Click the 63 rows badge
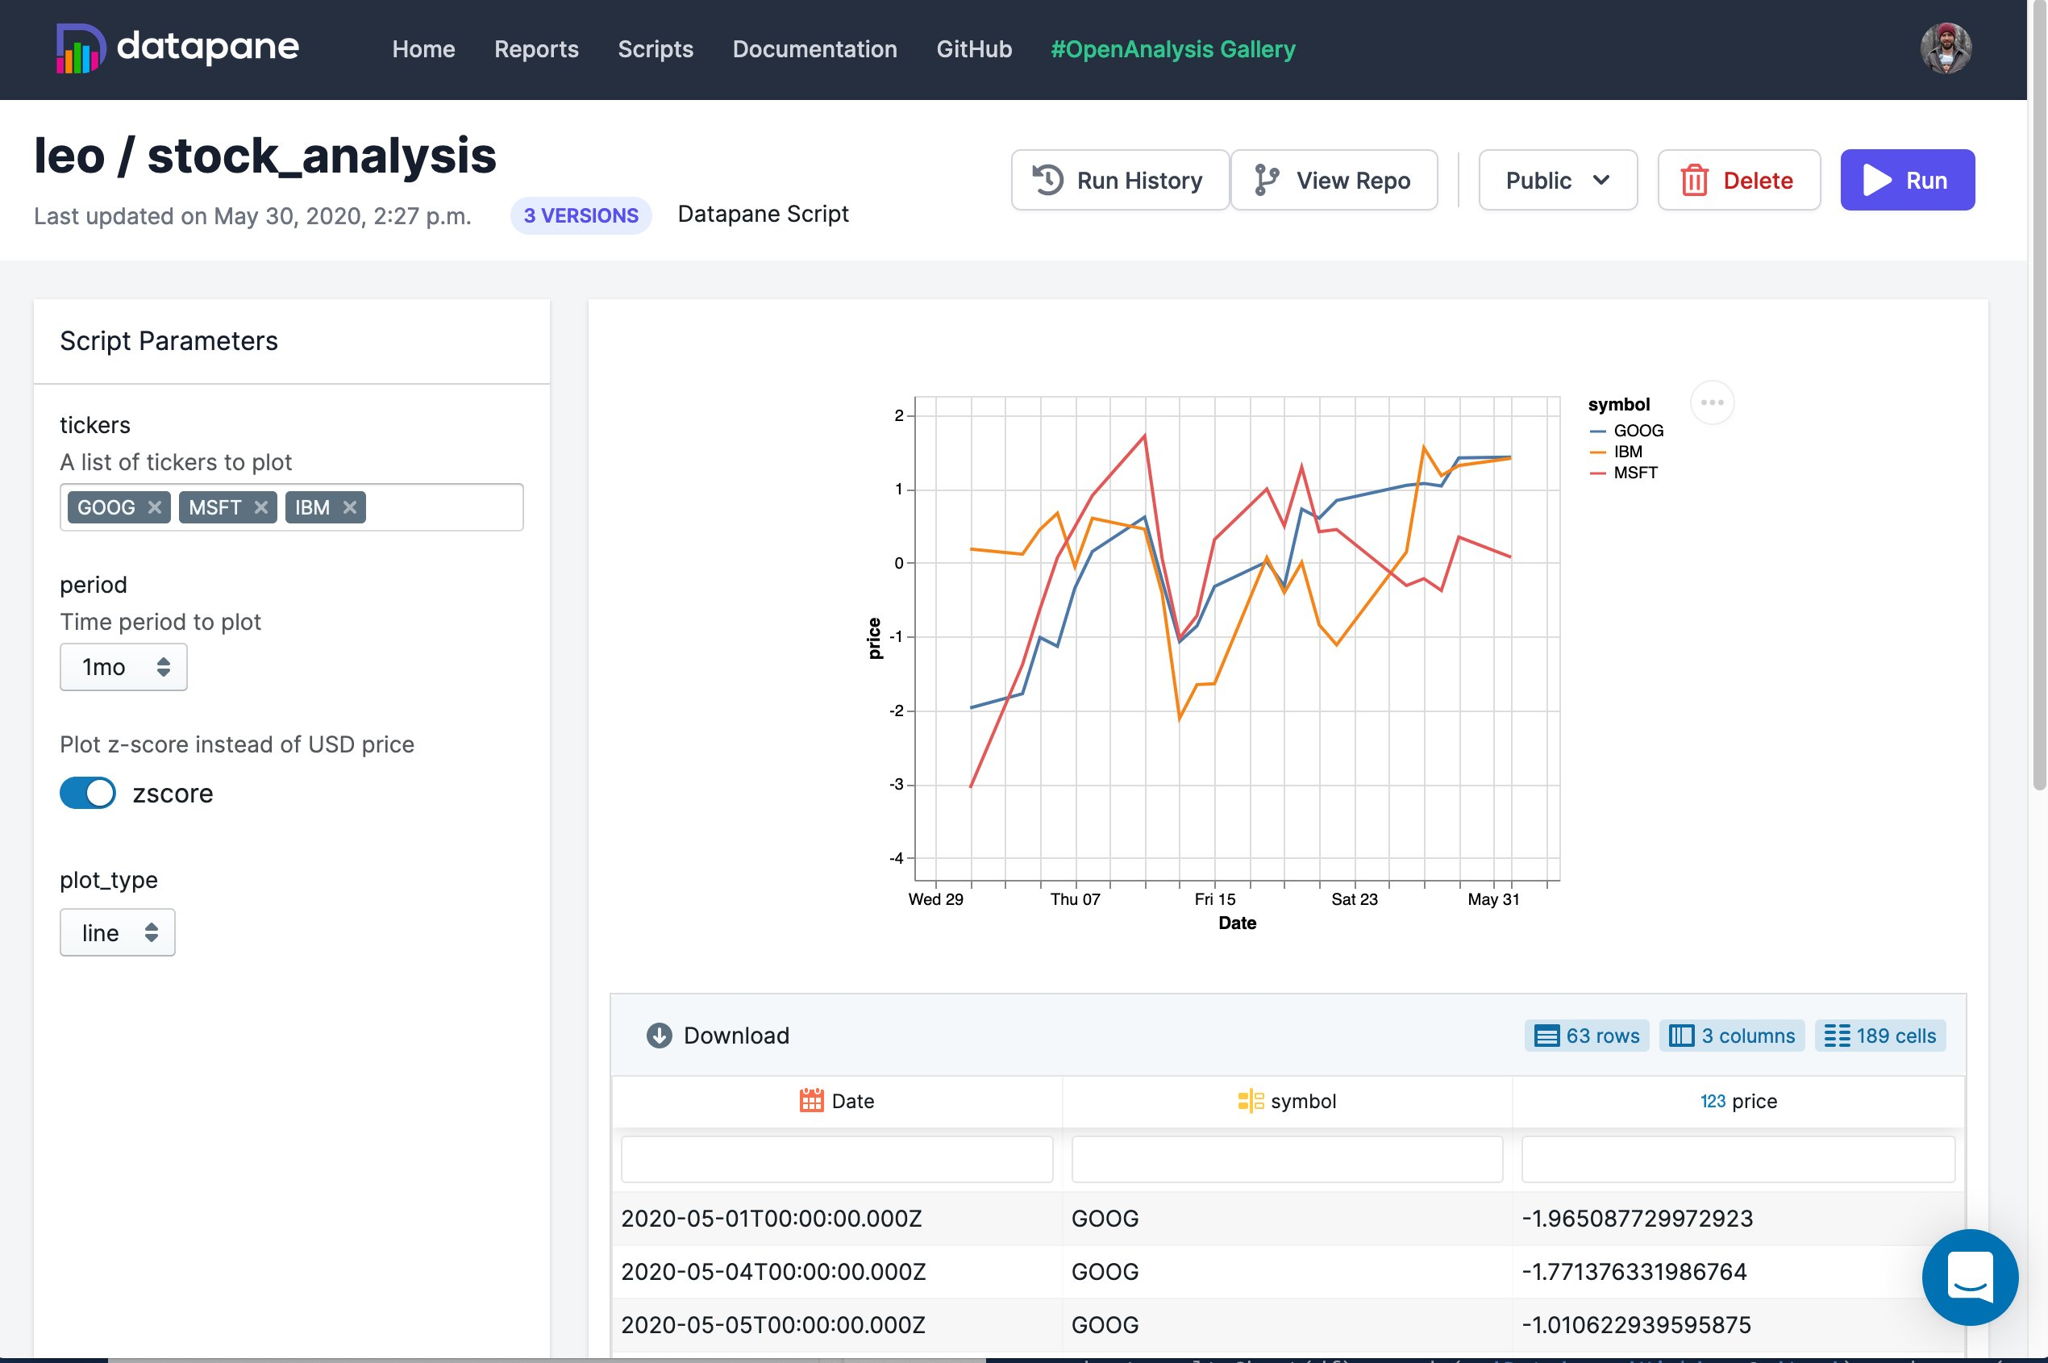This screenshot has height=1363, width=2048. 1587,1036
